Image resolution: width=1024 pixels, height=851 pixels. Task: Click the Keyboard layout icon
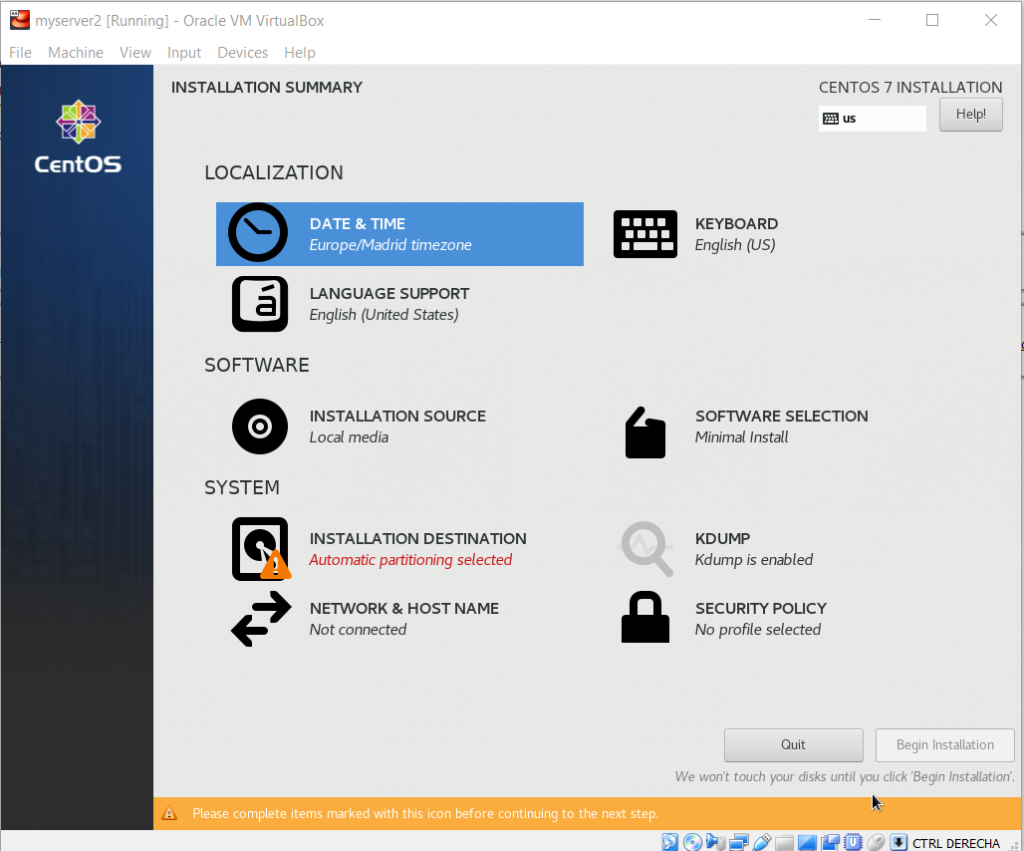[645, 234]
